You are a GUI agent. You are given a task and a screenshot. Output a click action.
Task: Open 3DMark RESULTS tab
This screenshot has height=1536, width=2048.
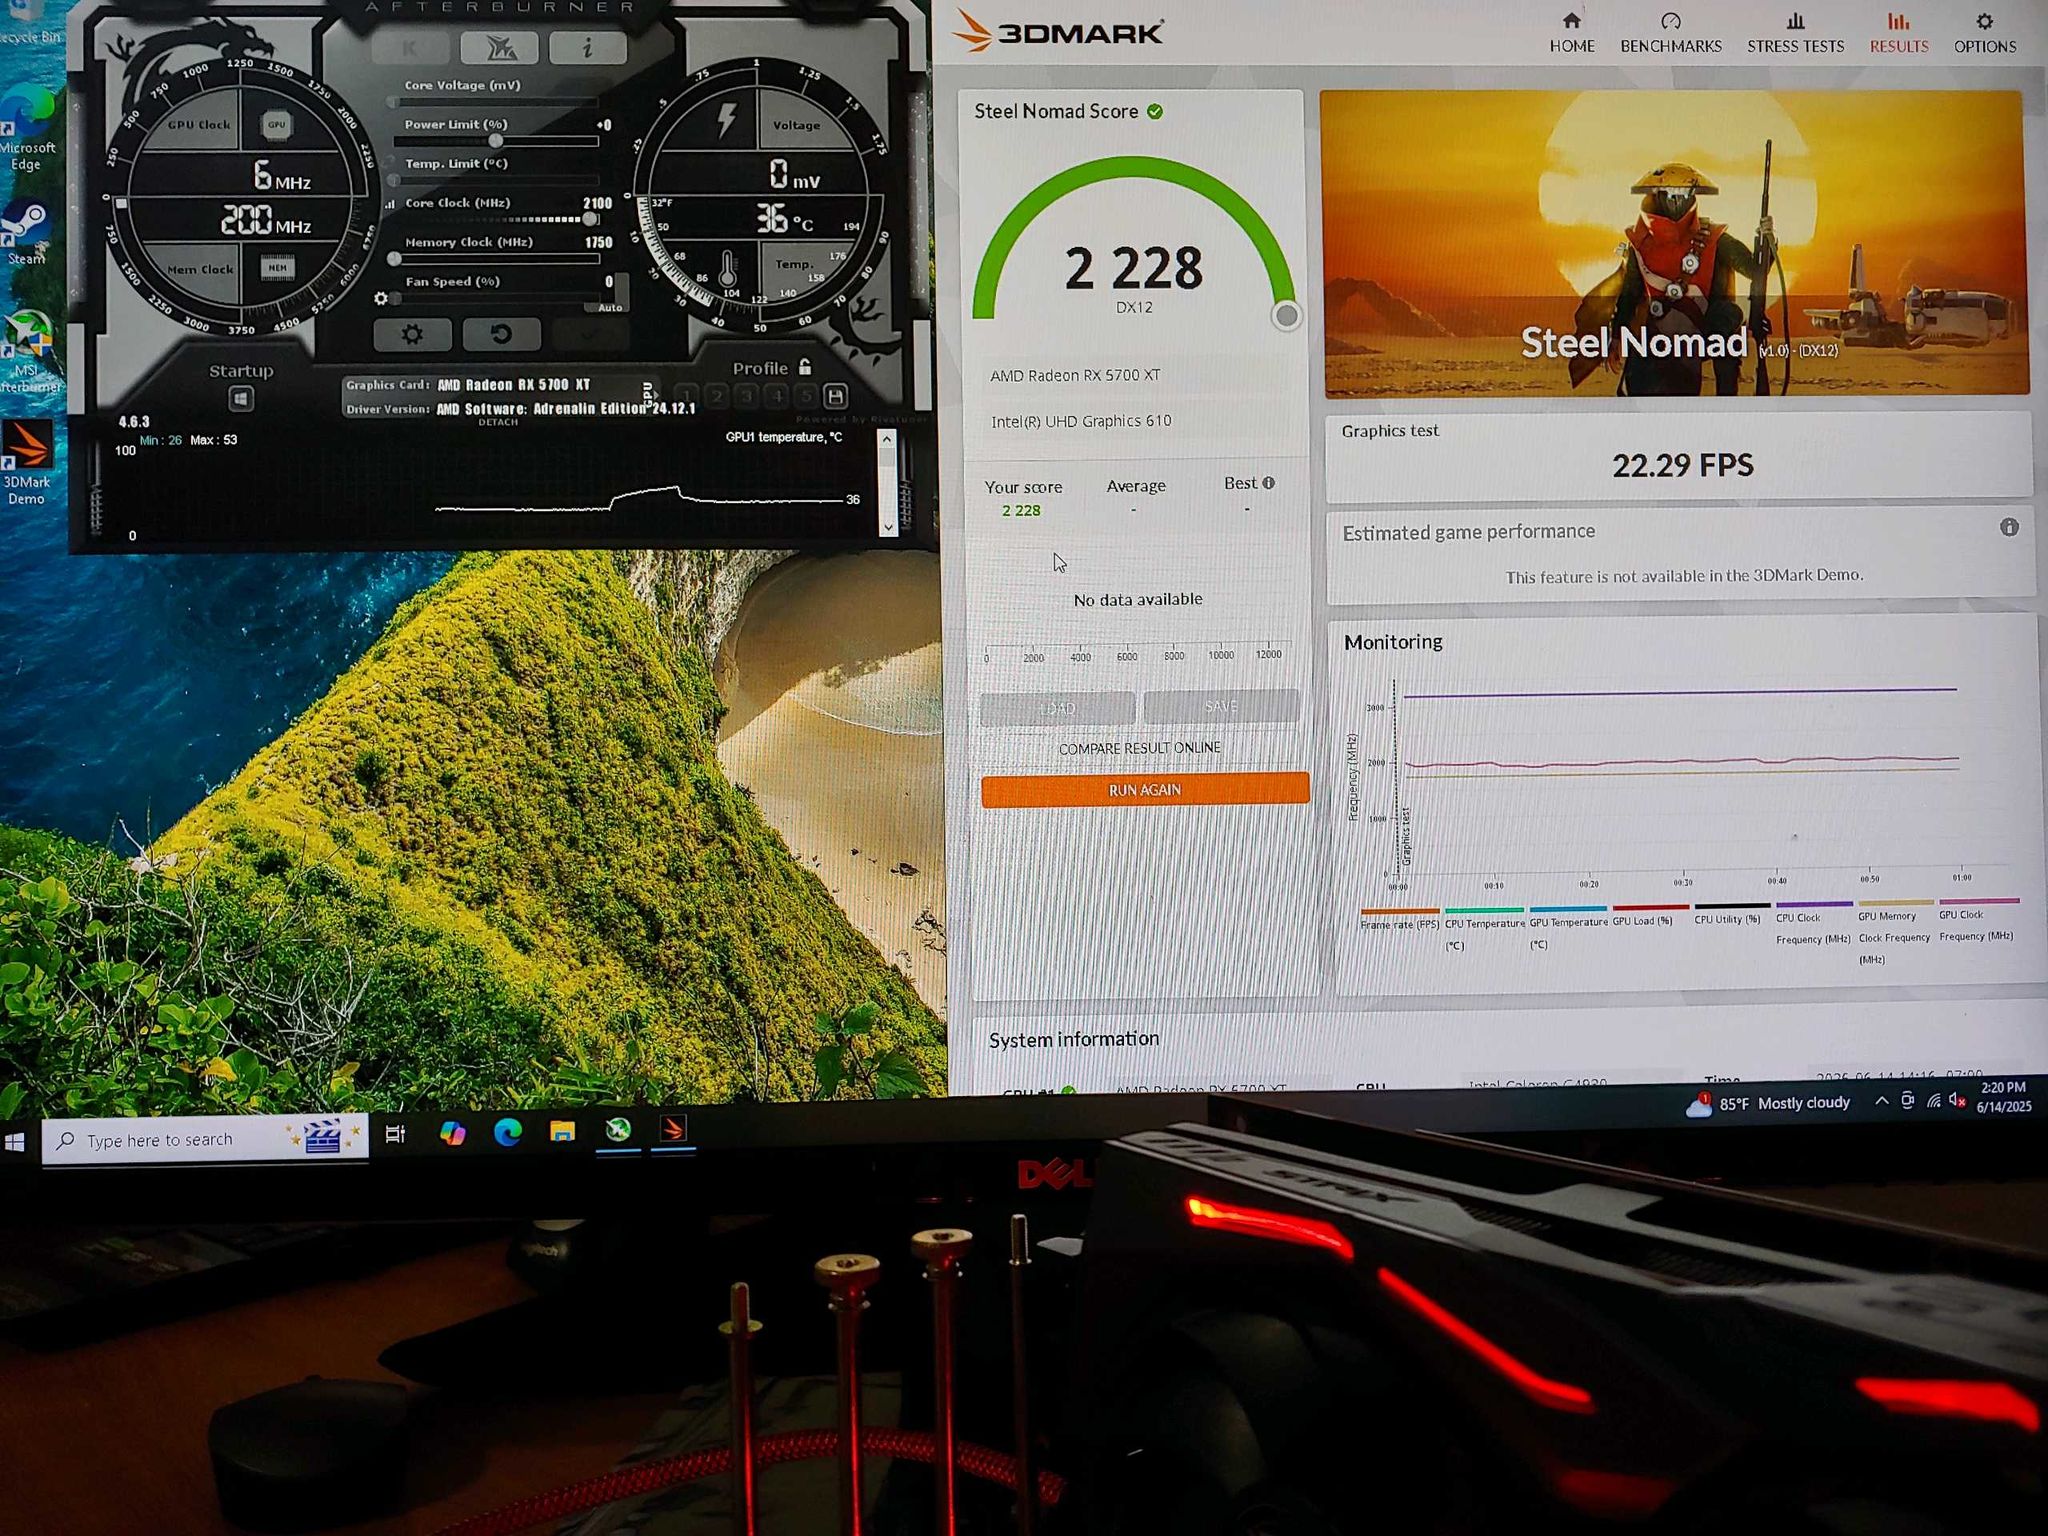click(1899, 33)
